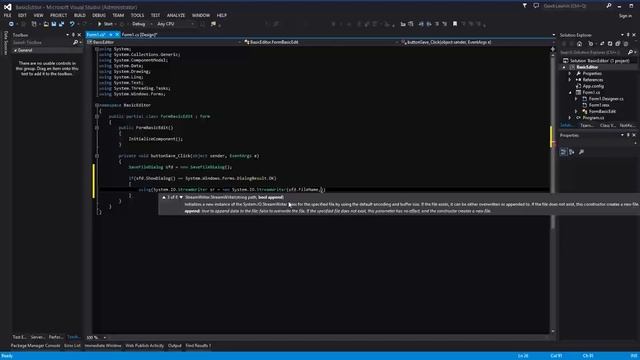This screenshot has height=360, width=640.
Task: Open the Debug configuration dropdown
Action: (142, 24)
